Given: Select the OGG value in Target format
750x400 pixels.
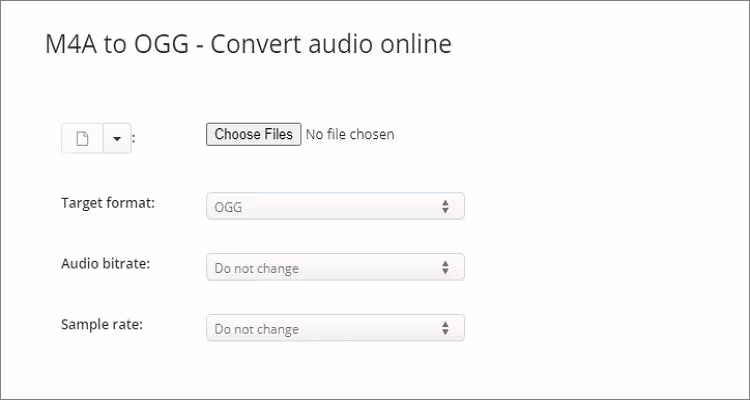Looking at the screenshot, I should click(228, 208).
